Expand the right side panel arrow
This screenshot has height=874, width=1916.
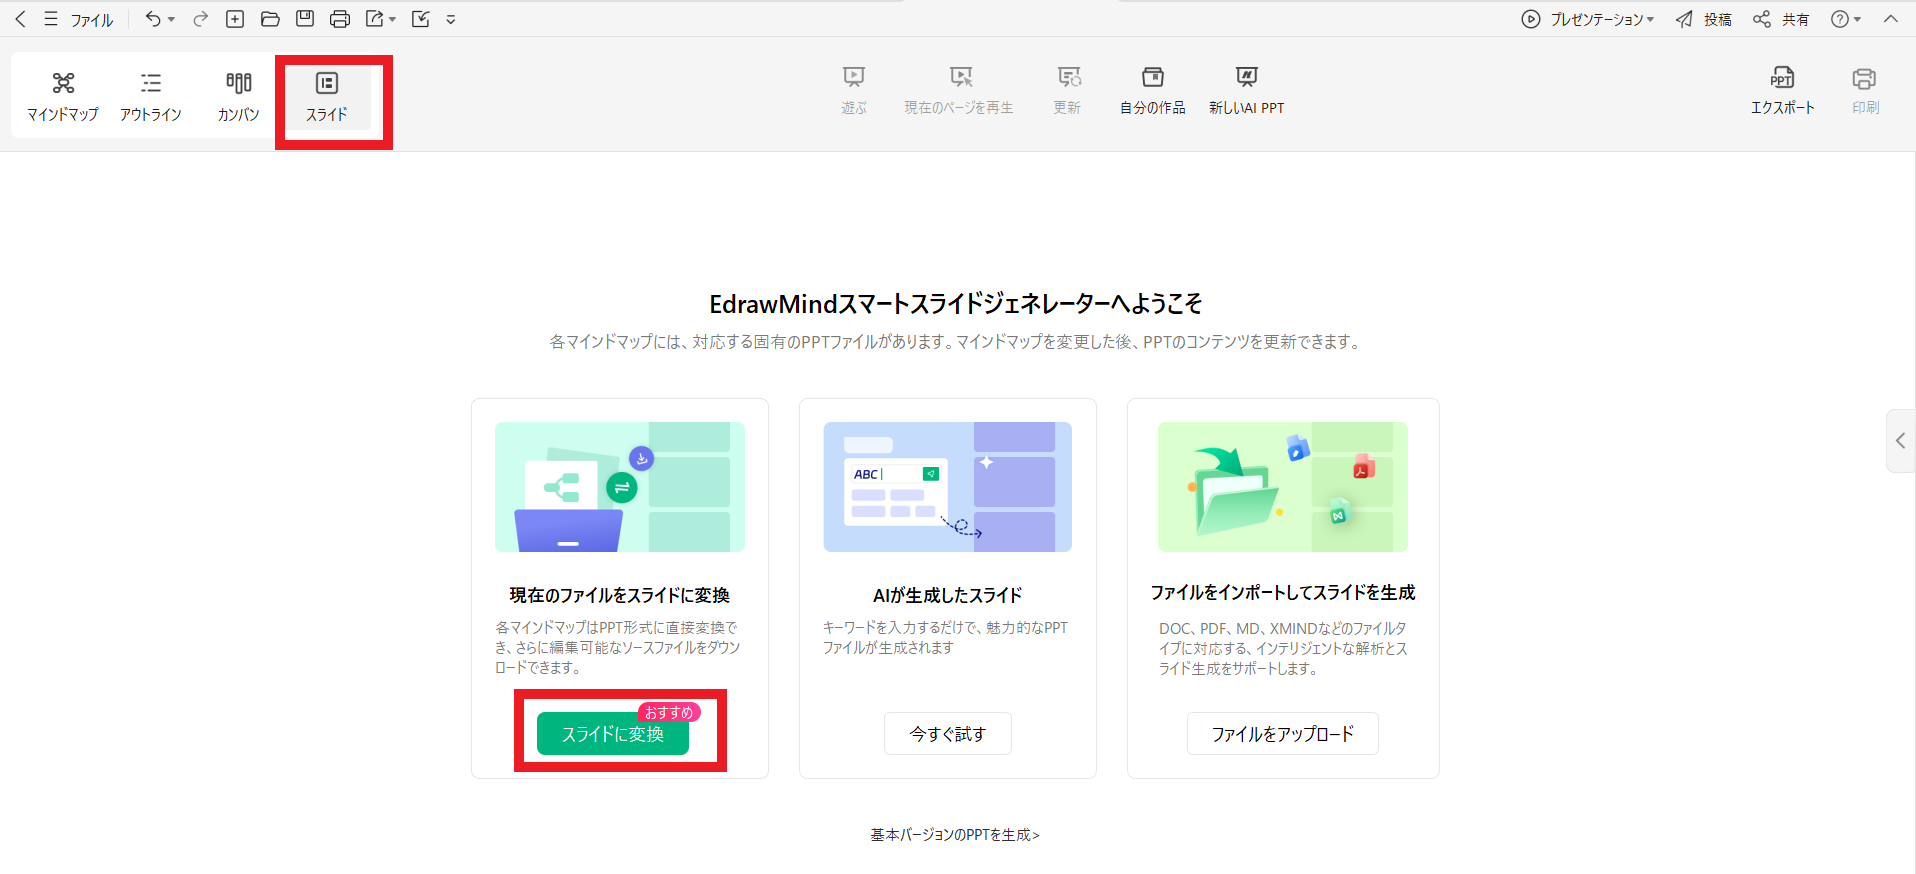click(x=1900, y=440)
